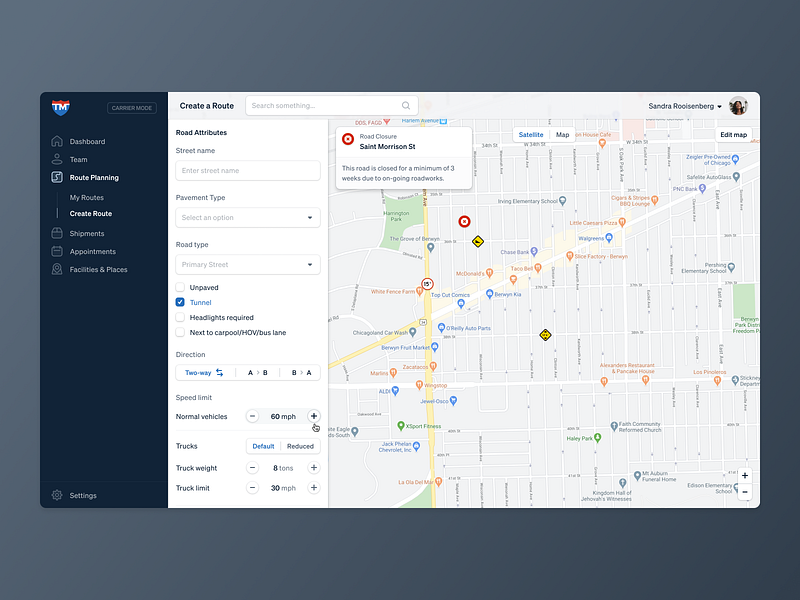Open Facilities & Places
Screen dimensions: 800x600
tap(101, 269)
